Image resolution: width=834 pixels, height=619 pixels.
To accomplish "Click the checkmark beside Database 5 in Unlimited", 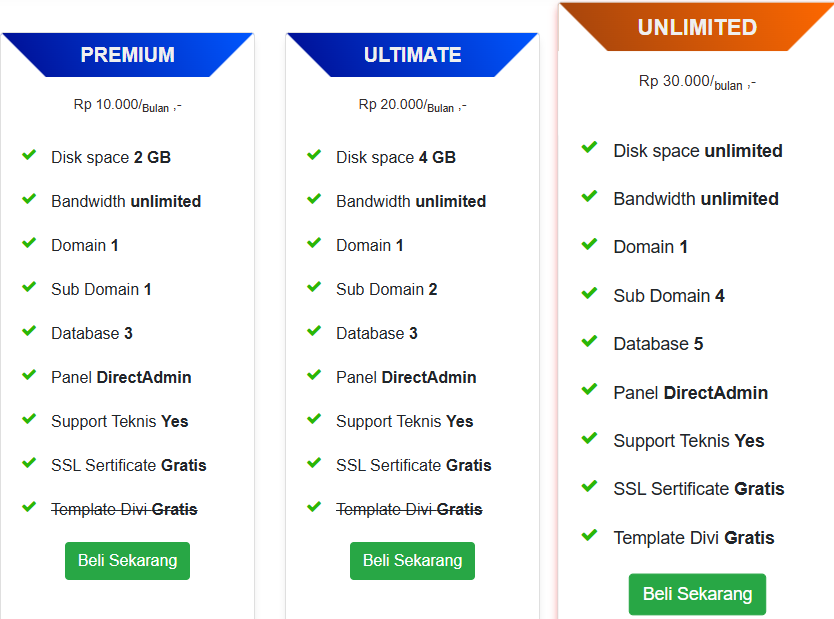I will click(x=589, y=343).
